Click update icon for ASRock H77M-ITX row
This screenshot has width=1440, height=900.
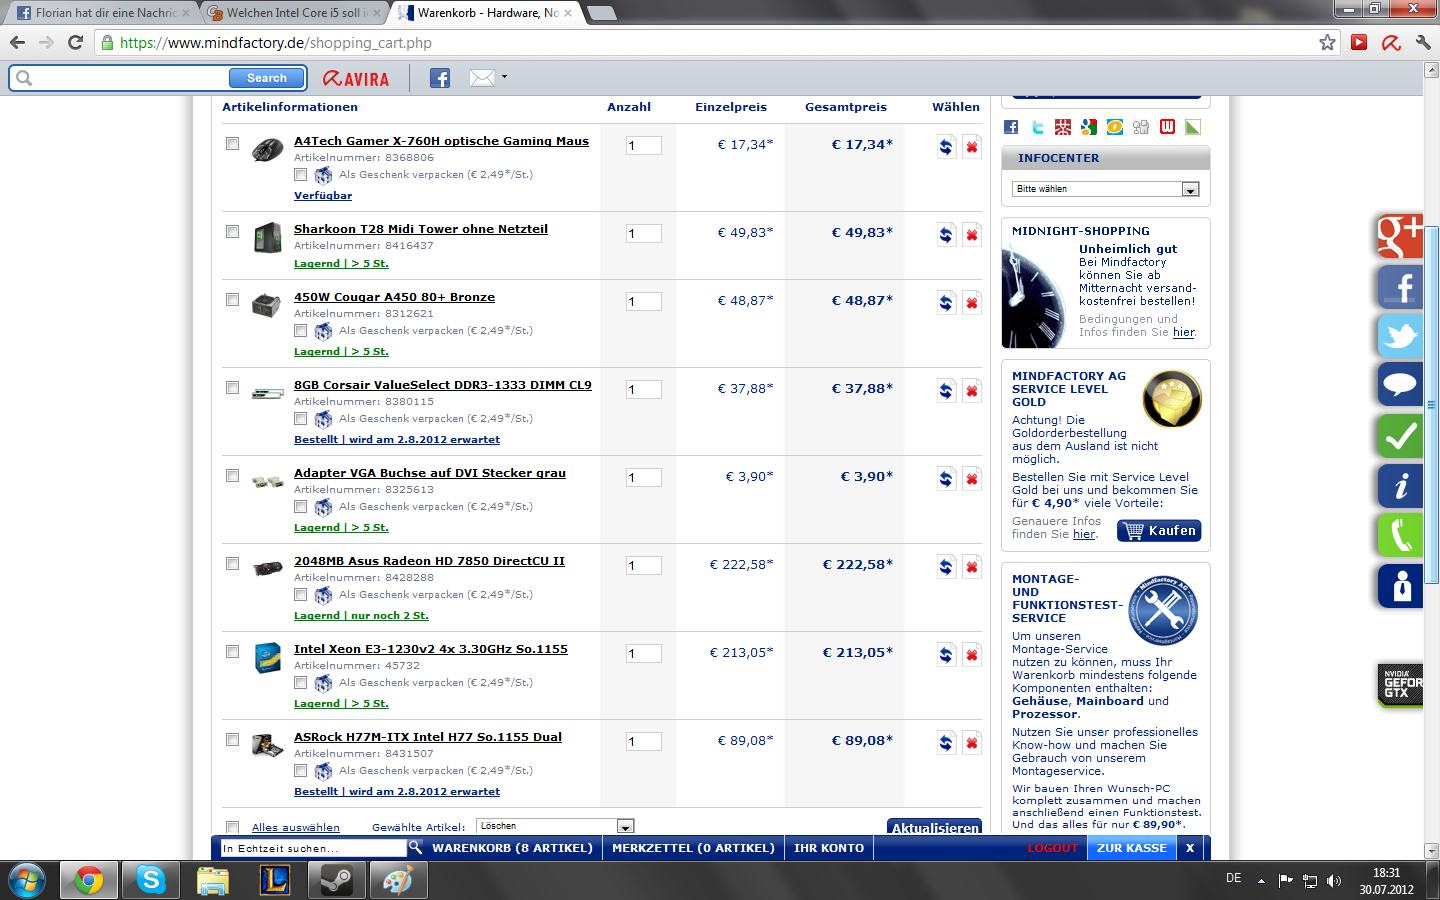point(946,743)
